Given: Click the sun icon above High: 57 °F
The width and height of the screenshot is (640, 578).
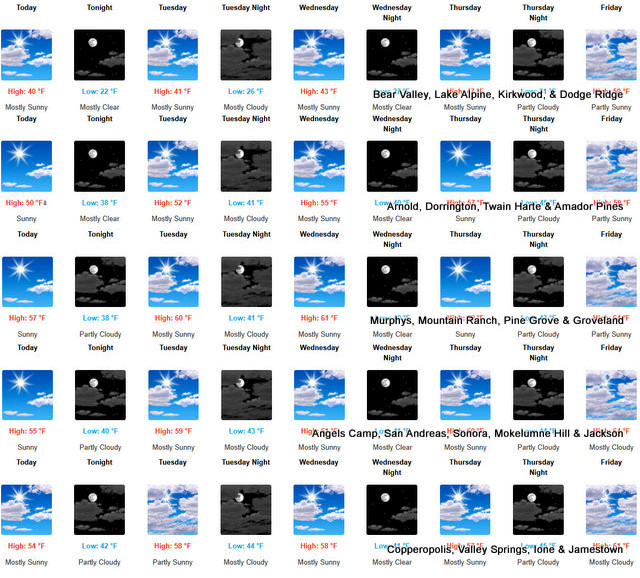Looking at the screenshot, I should click(27, 282).
